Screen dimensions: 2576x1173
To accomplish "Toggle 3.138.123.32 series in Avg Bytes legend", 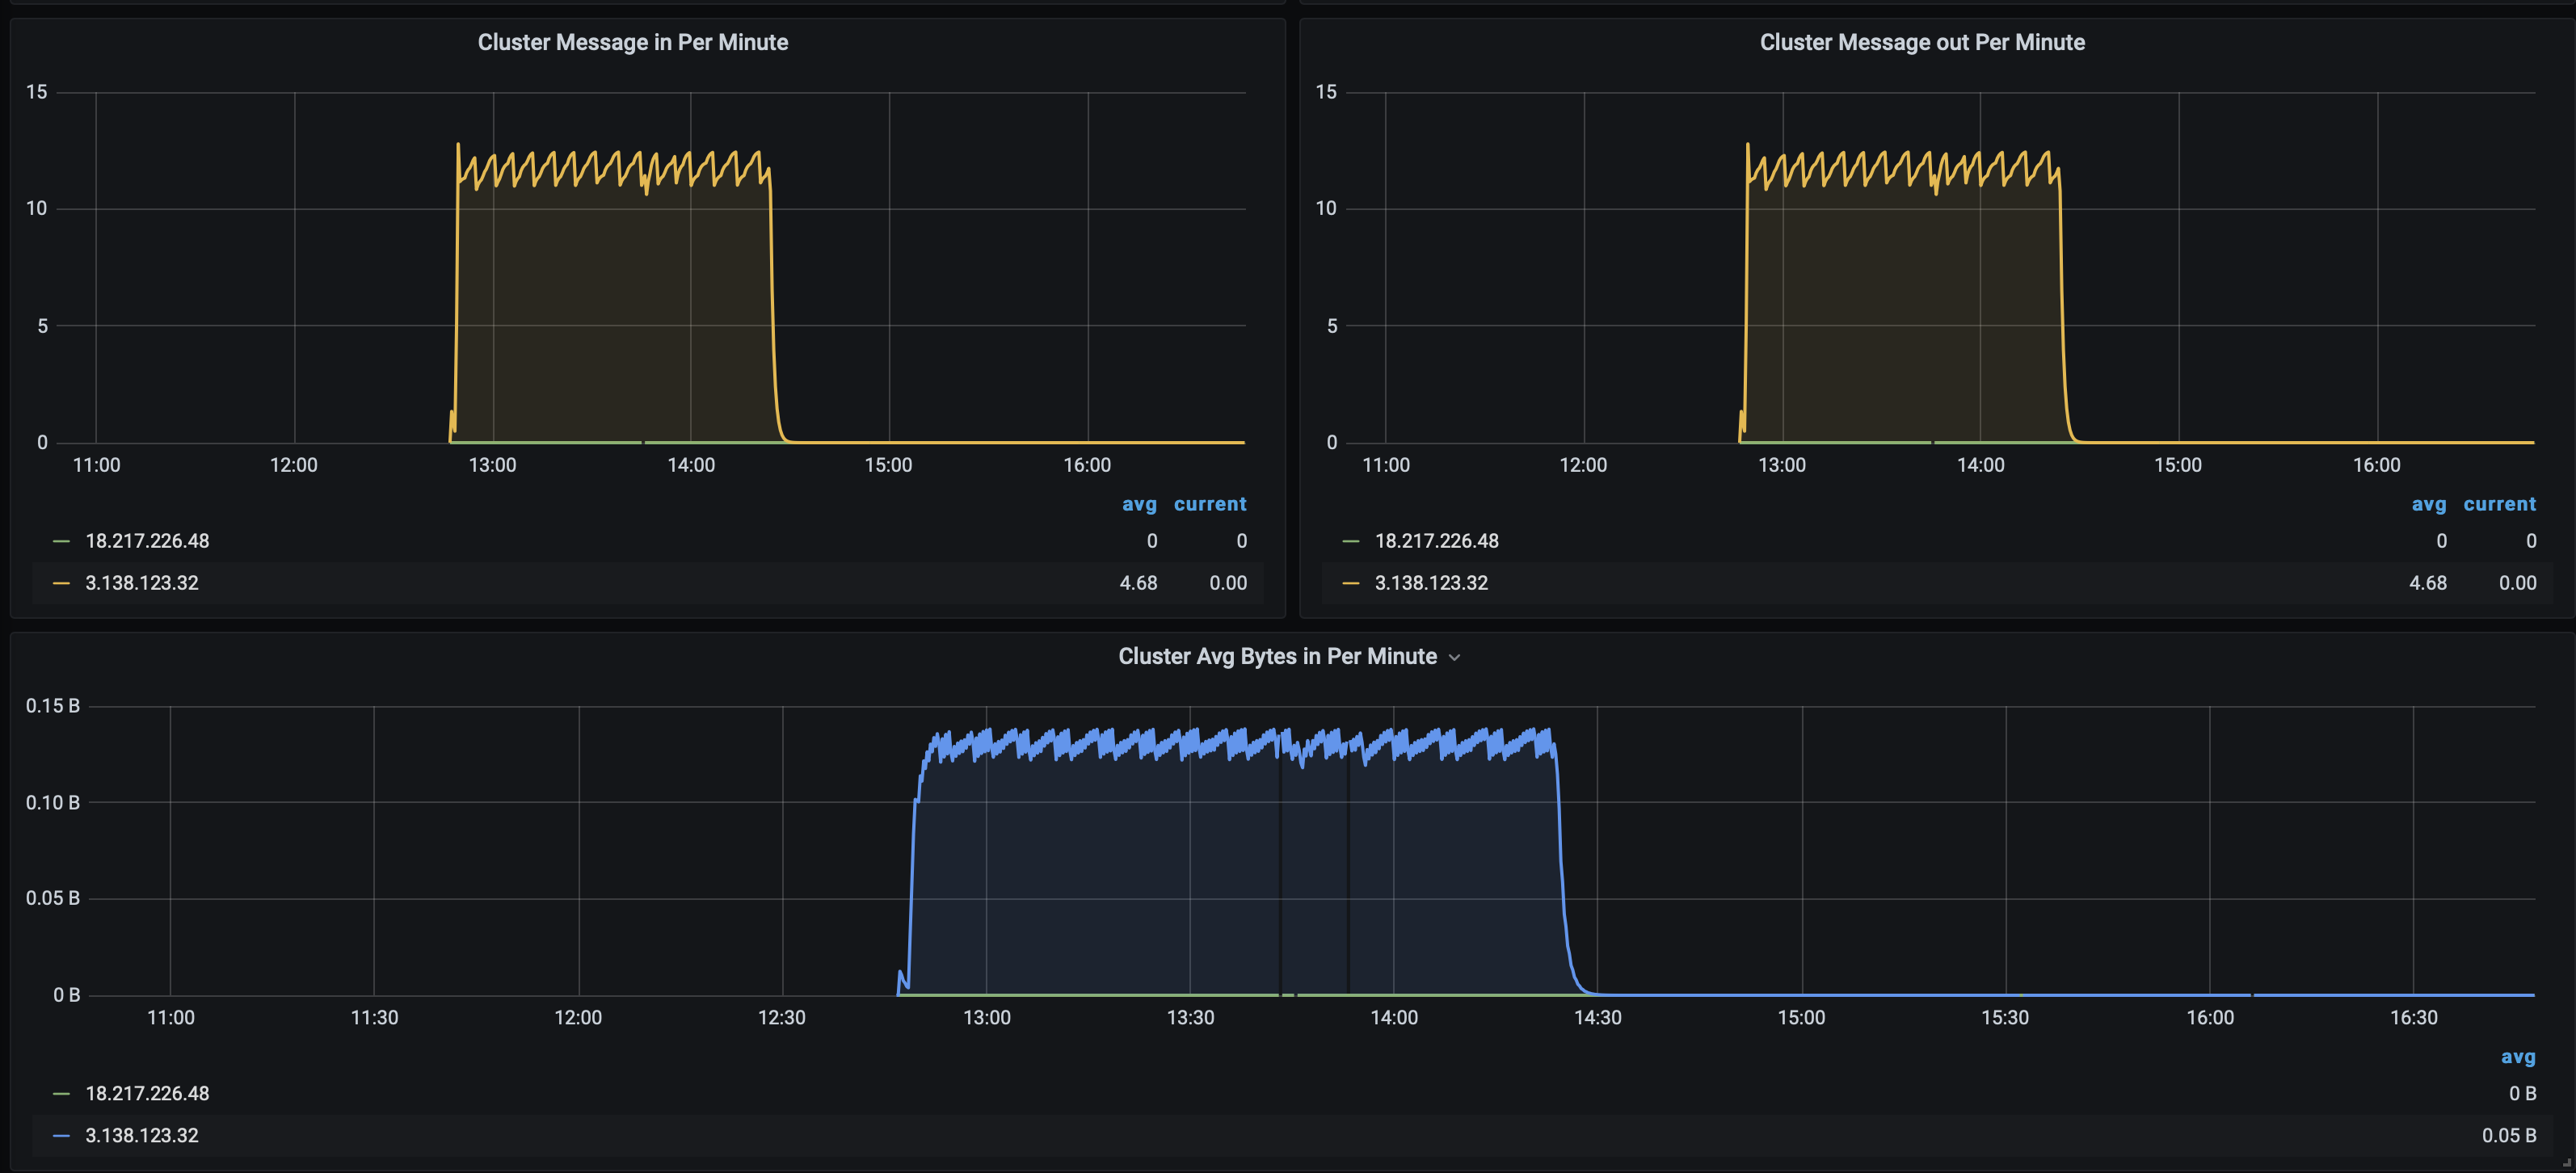I will tap(142, 1136).
